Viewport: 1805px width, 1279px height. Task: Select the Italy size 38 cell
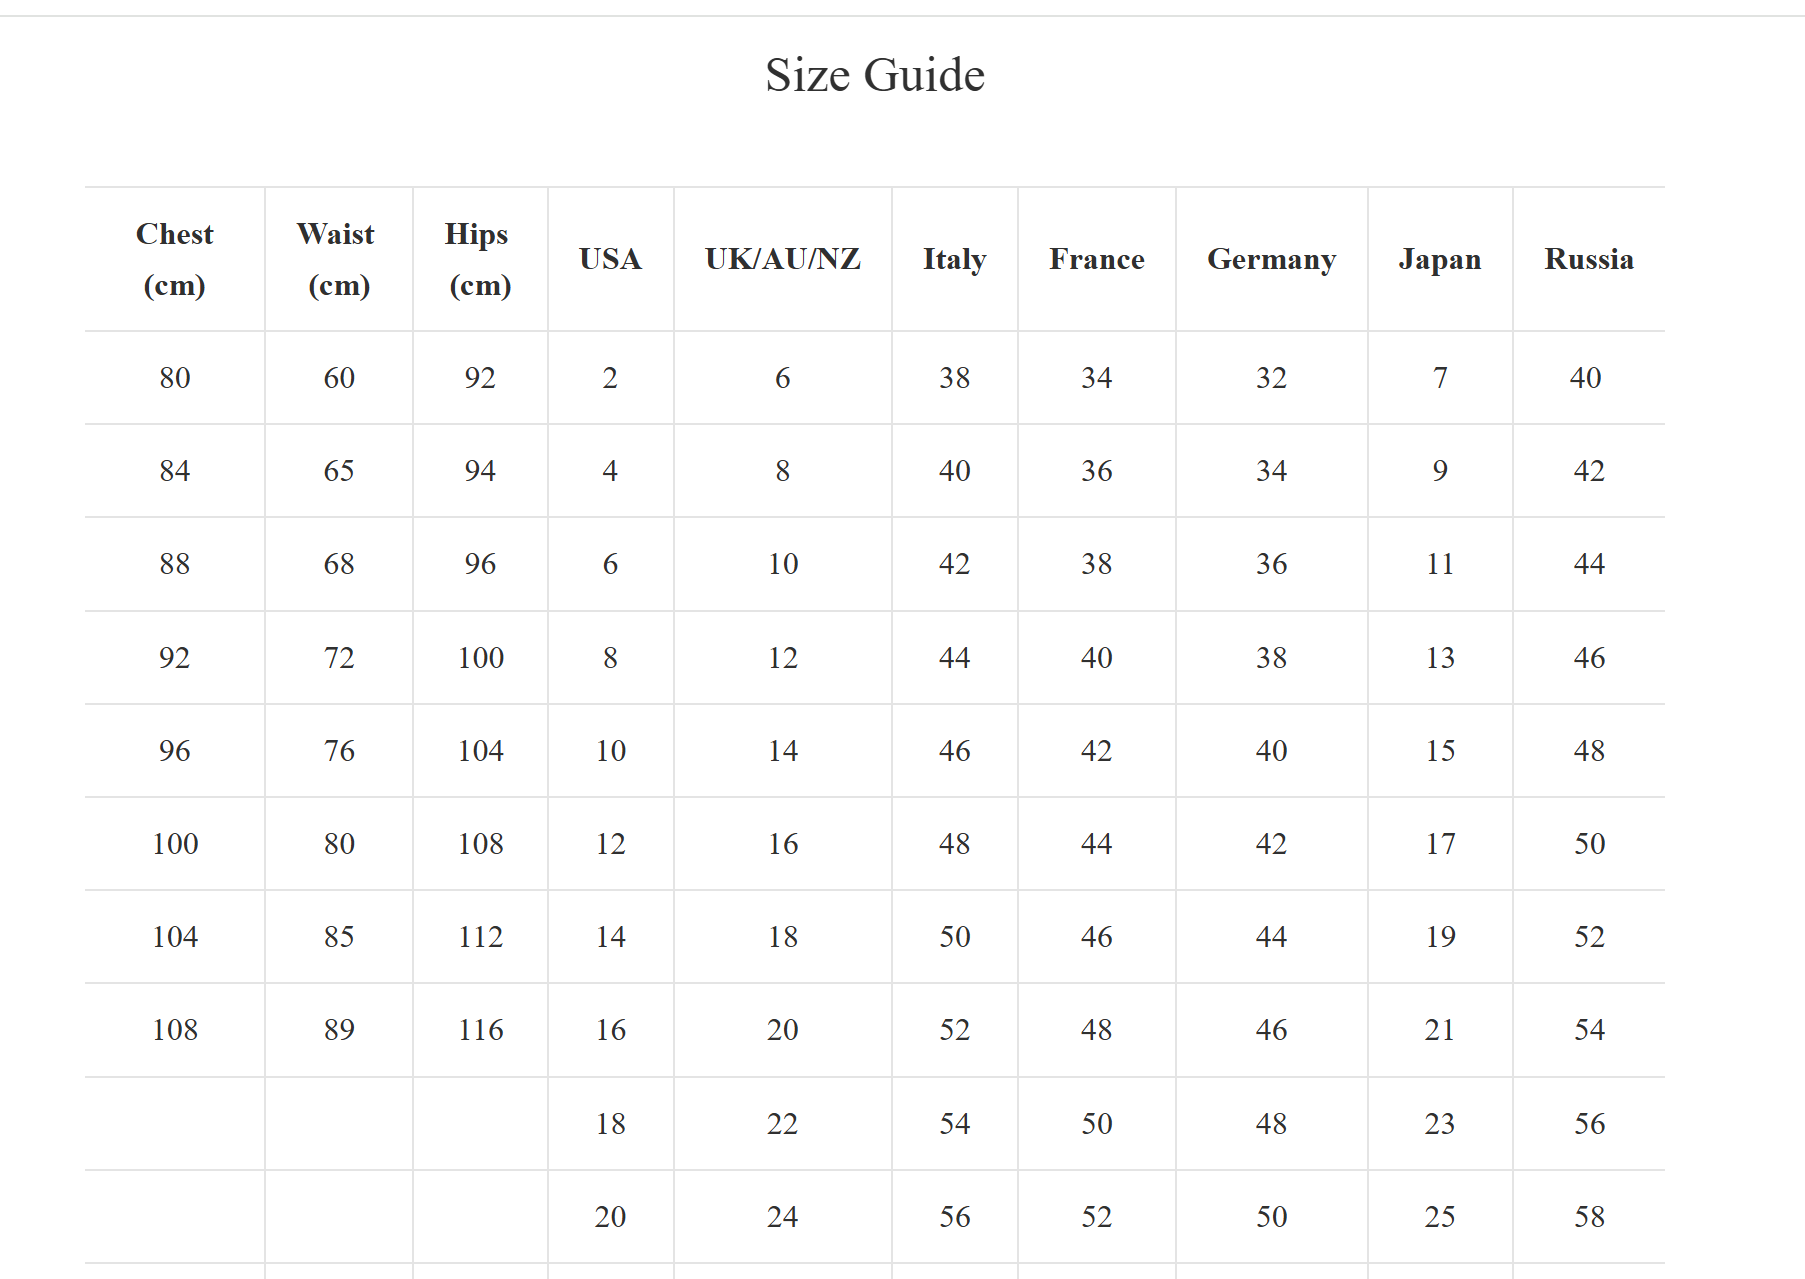click(954, 378)
